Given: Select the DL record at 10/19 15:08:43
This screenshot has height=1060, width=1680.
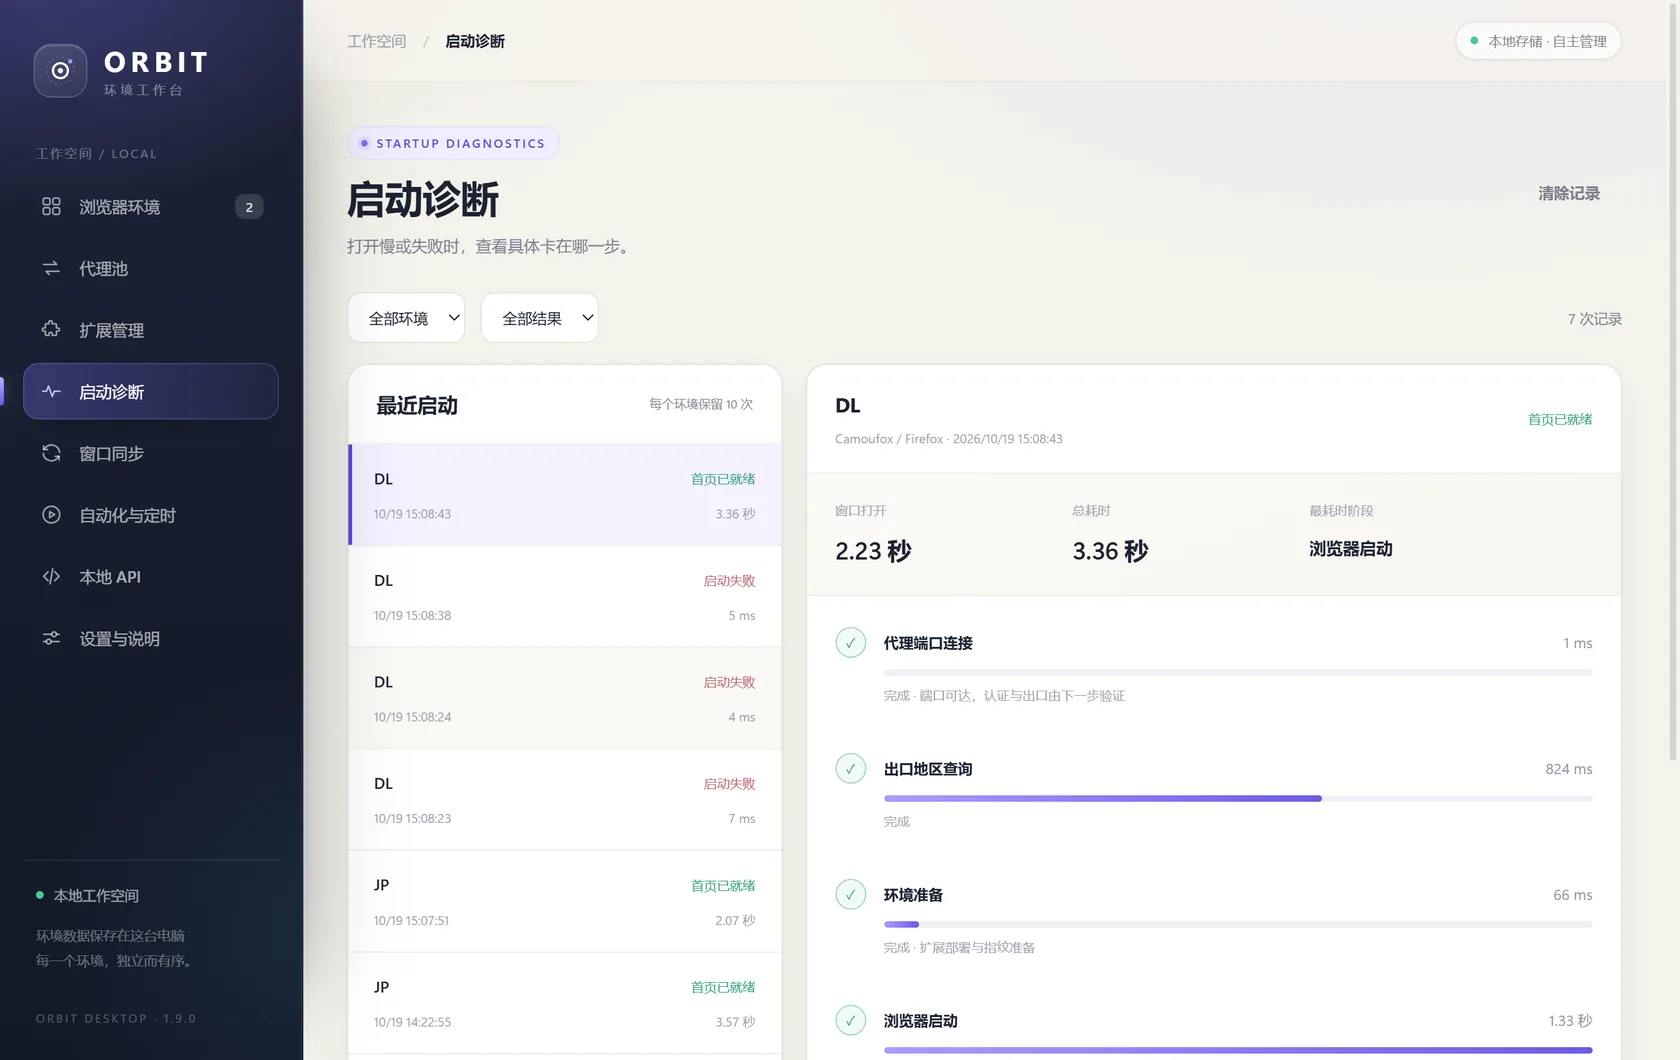Looking at the screenshot, I should coord(565,495).
